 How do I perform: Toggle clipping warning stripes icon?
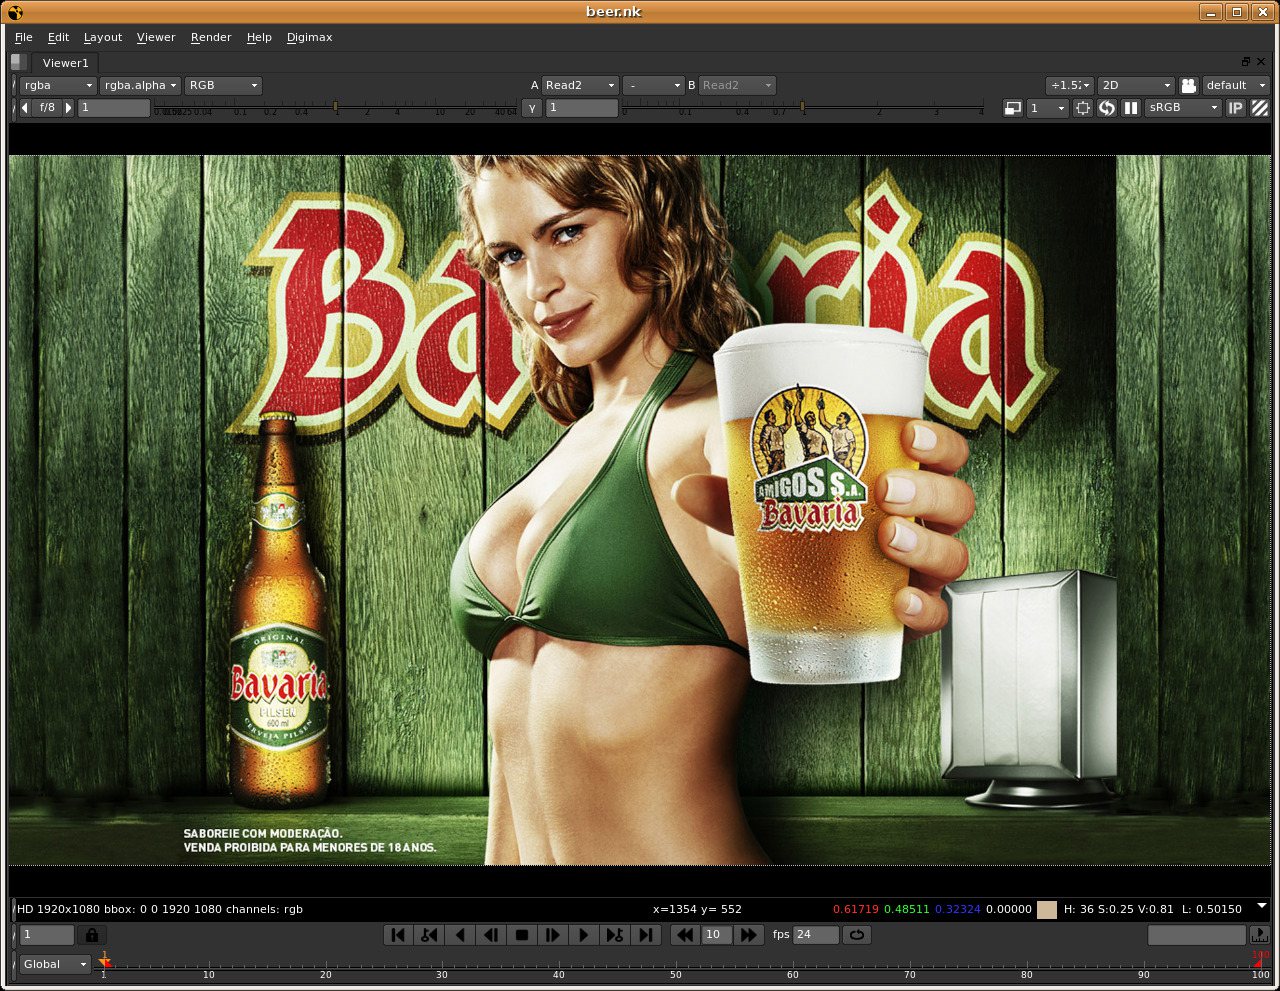(x=1260, y=108)
